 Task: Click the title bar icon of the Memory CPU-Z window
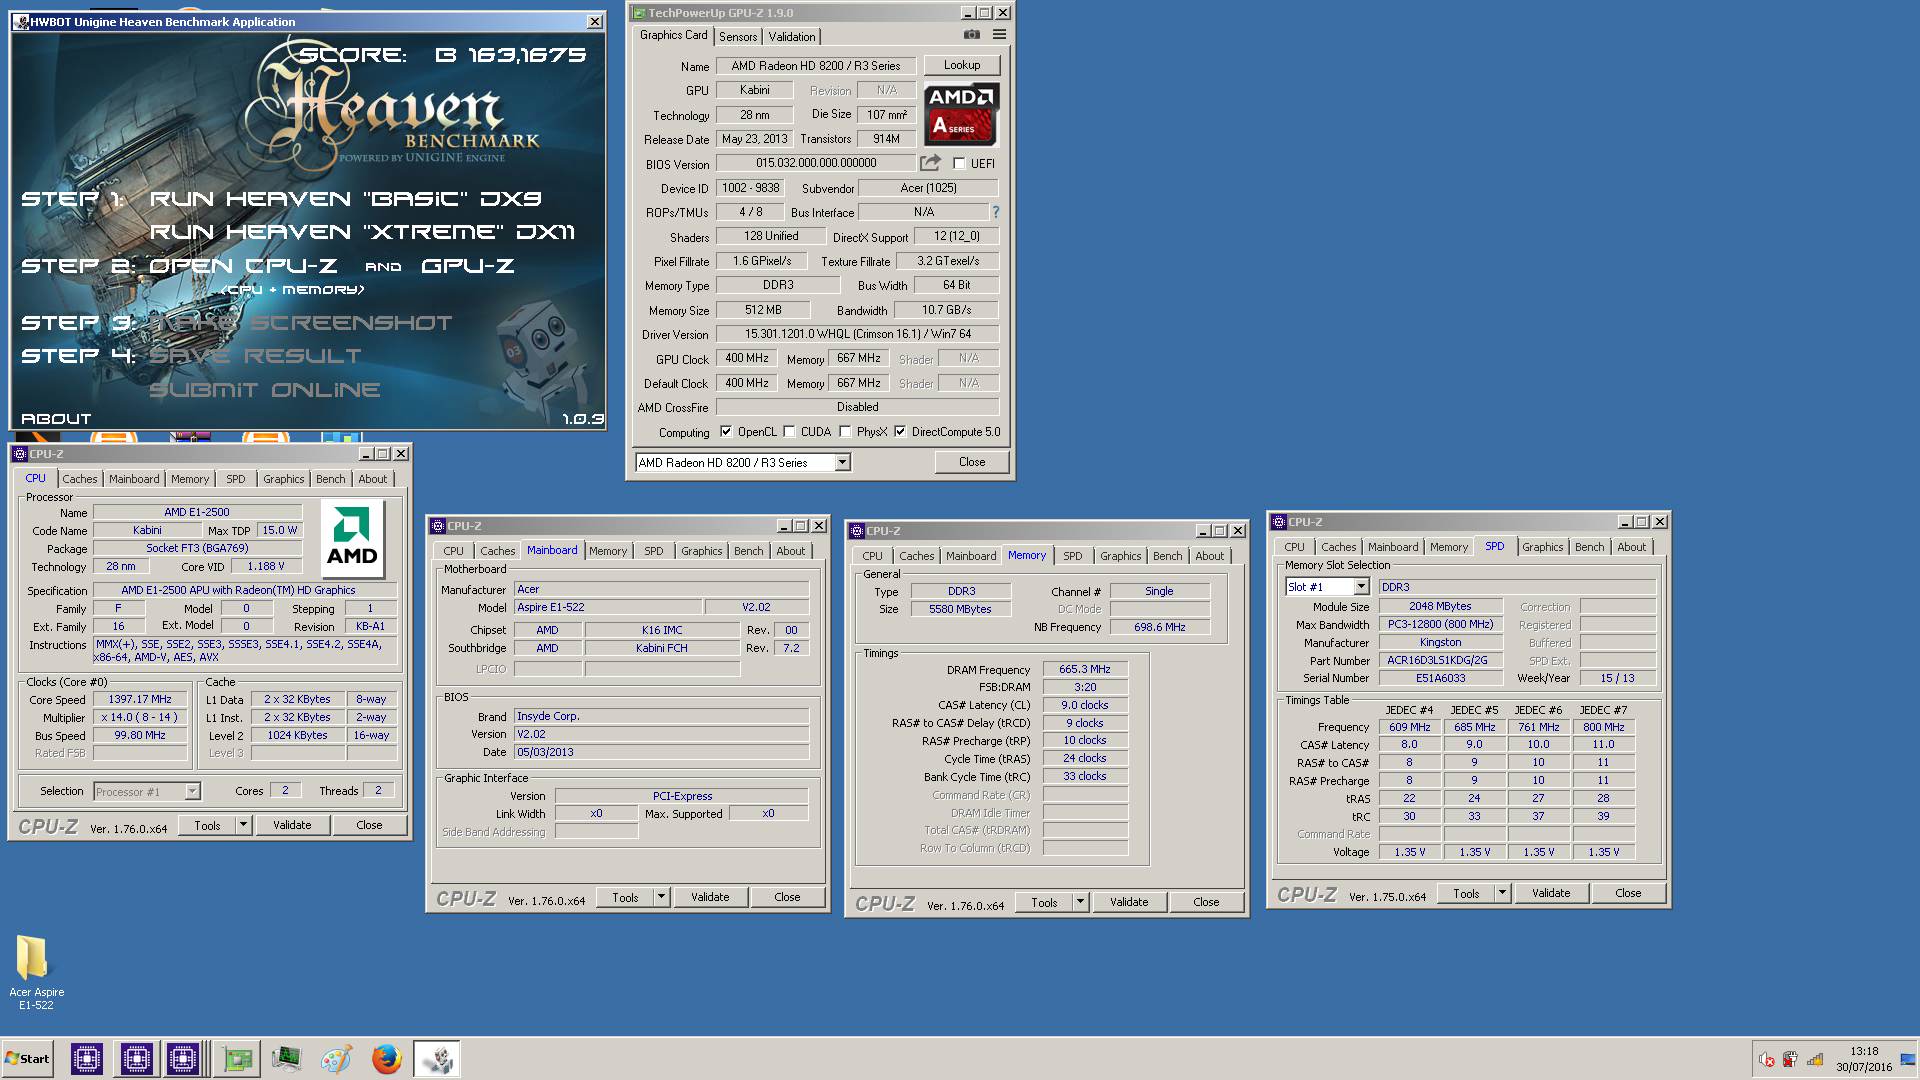point(857,531)
